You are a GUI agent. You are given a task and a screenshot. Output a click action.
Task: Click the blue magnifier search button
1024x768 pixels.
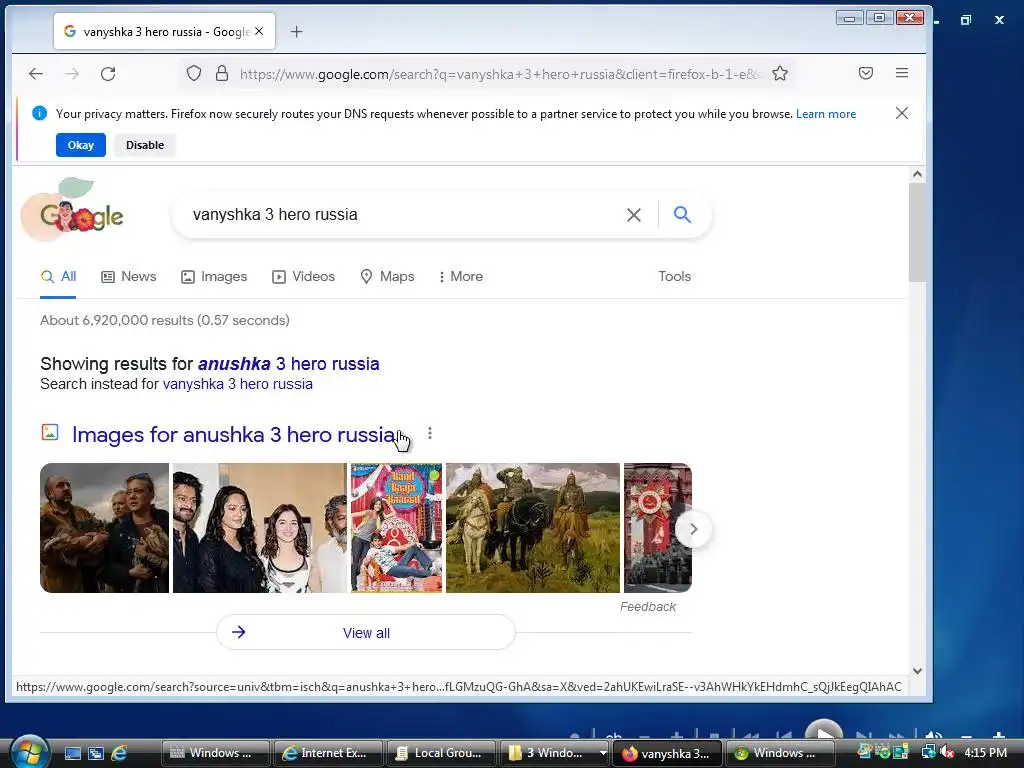(x=682, y=214)
